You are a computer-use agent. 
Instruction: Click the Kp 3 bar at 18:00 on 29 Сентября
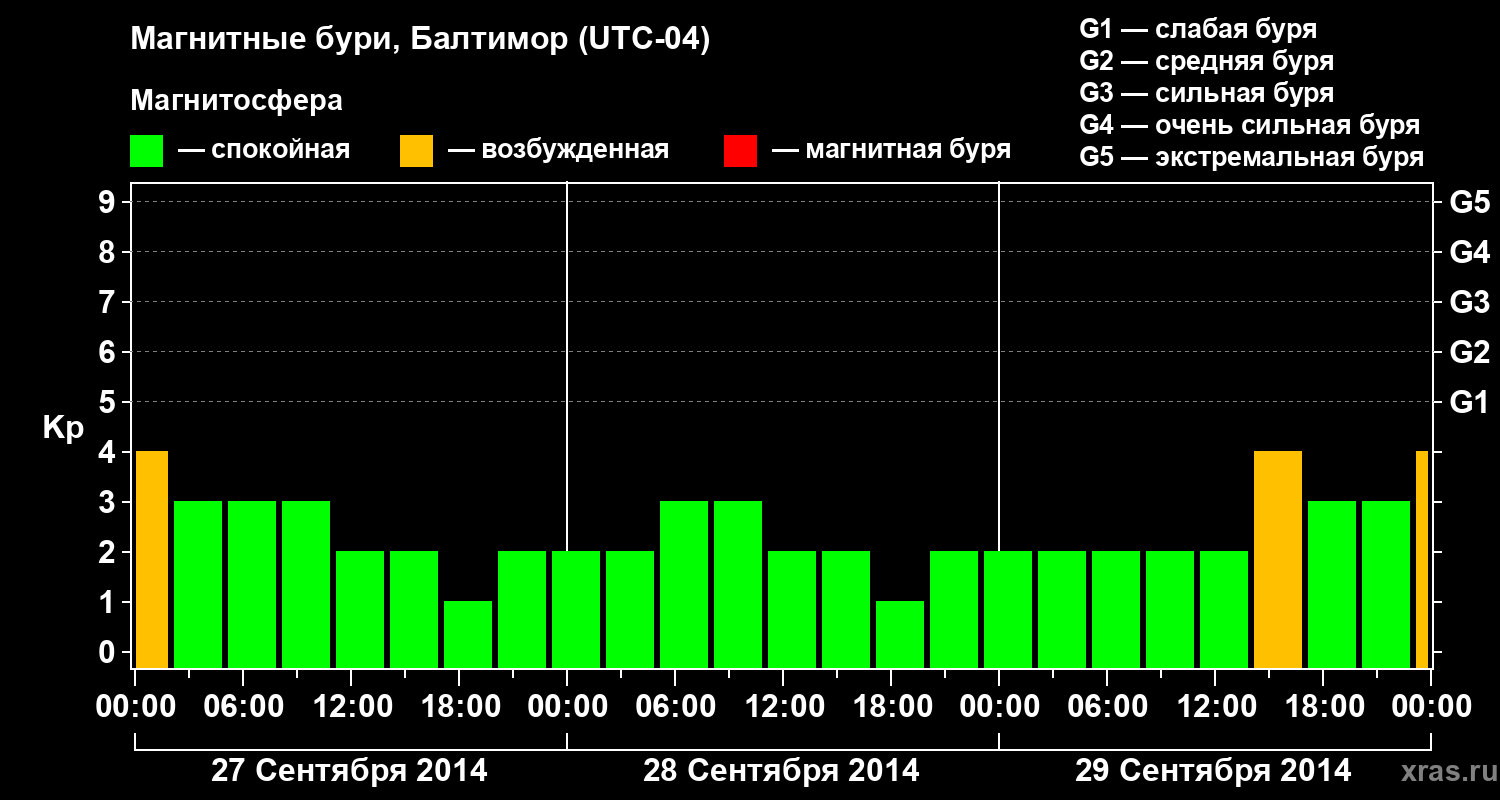pos(1332,585)
